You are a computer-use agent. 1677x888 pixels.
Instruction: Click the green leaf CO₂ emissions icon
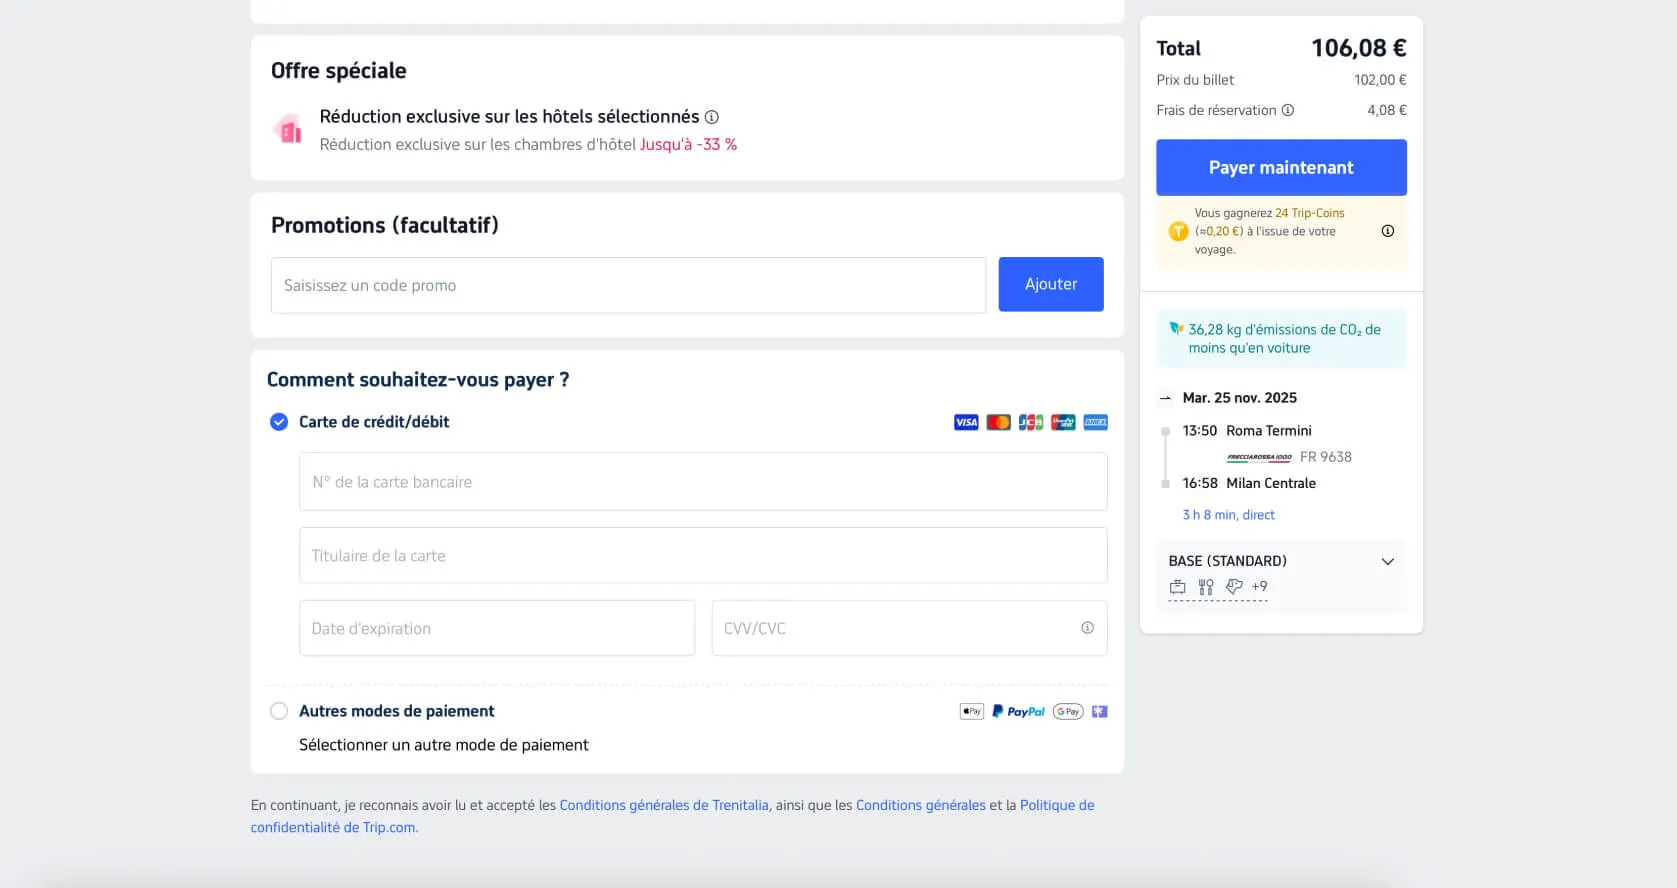point(1177,328)
